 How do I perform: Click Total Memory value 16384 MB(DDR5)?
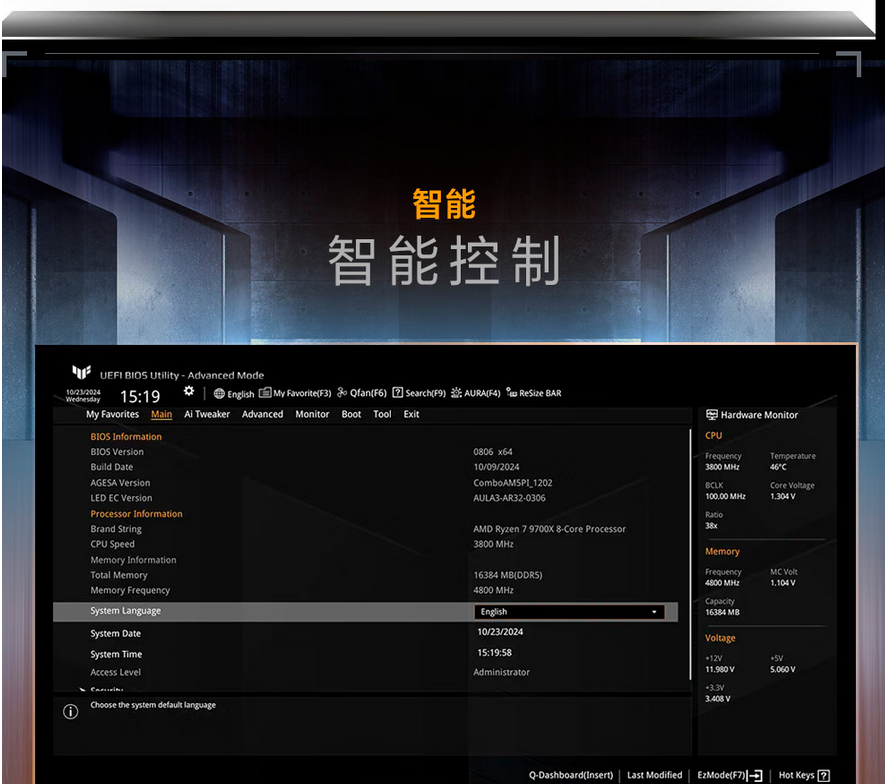tap(507, 575)
